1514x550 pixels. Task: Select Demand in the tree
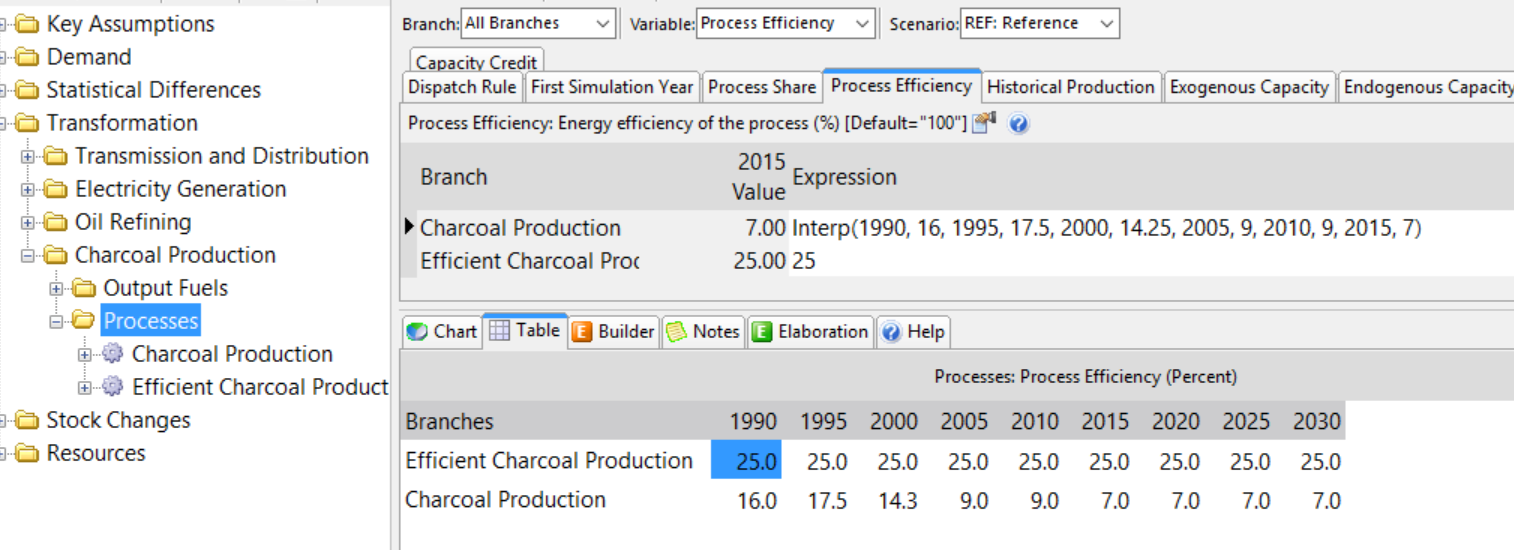coord(89,57)
